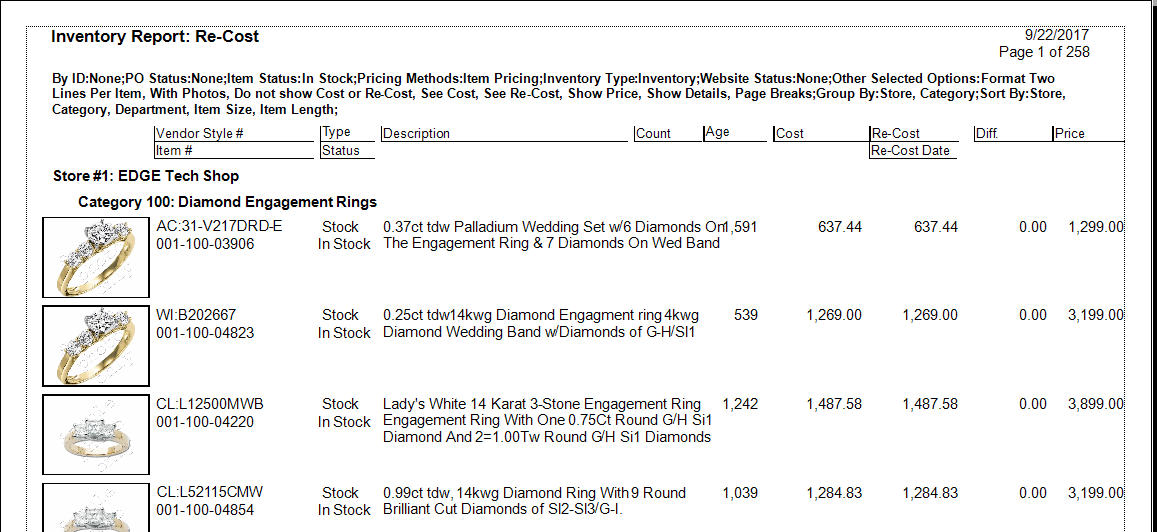Click the Inventory Report: Re-Cost title

(x=155, y=37)
